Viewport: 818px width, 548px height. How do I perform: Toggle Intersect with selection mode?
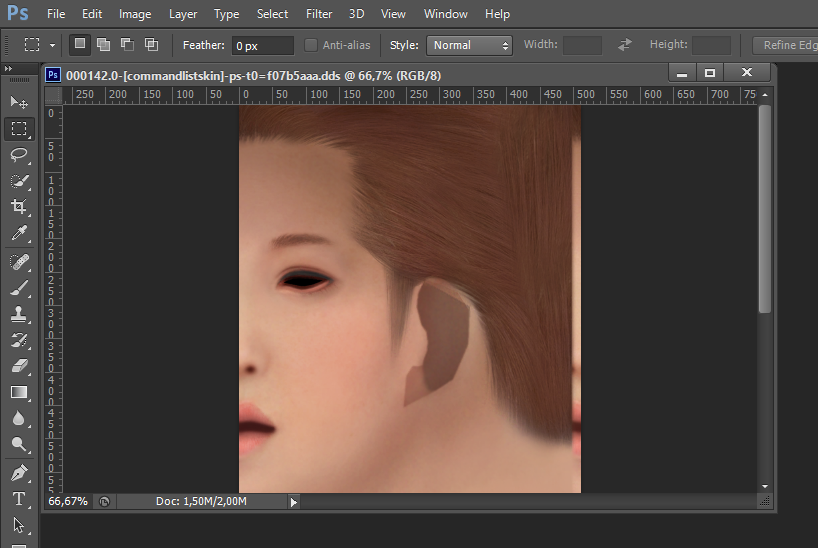(x=151, y=45)
